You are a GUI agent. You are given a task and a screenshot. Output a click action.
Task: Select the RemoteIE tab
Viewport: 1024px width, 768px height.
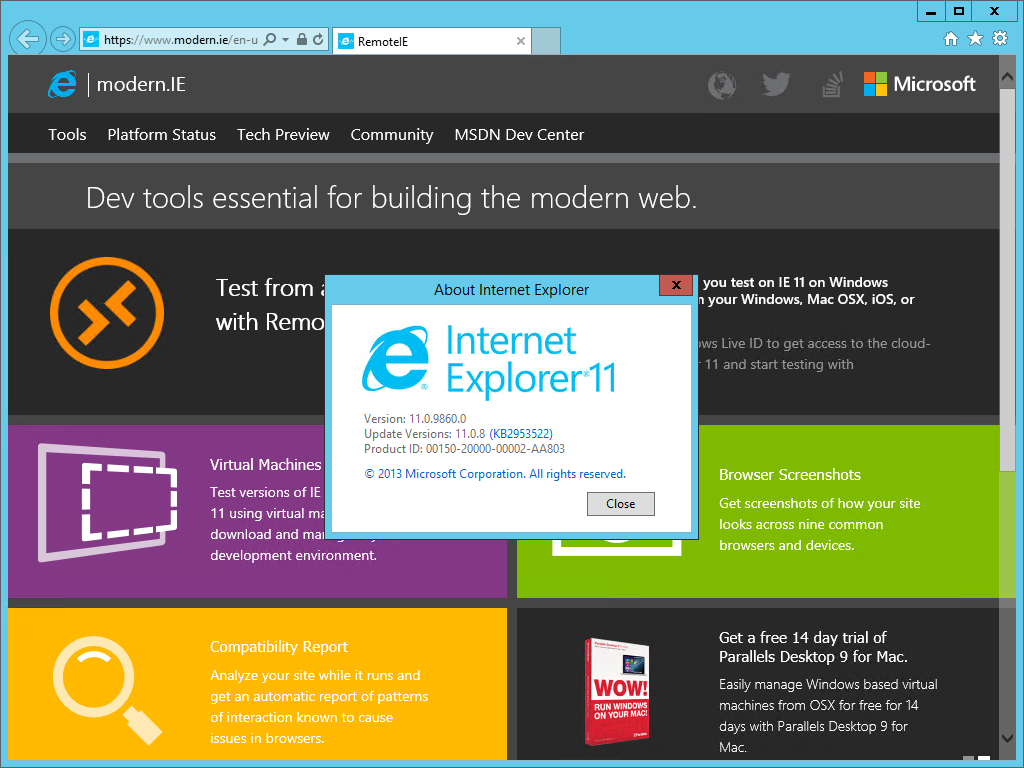[431, 41]
